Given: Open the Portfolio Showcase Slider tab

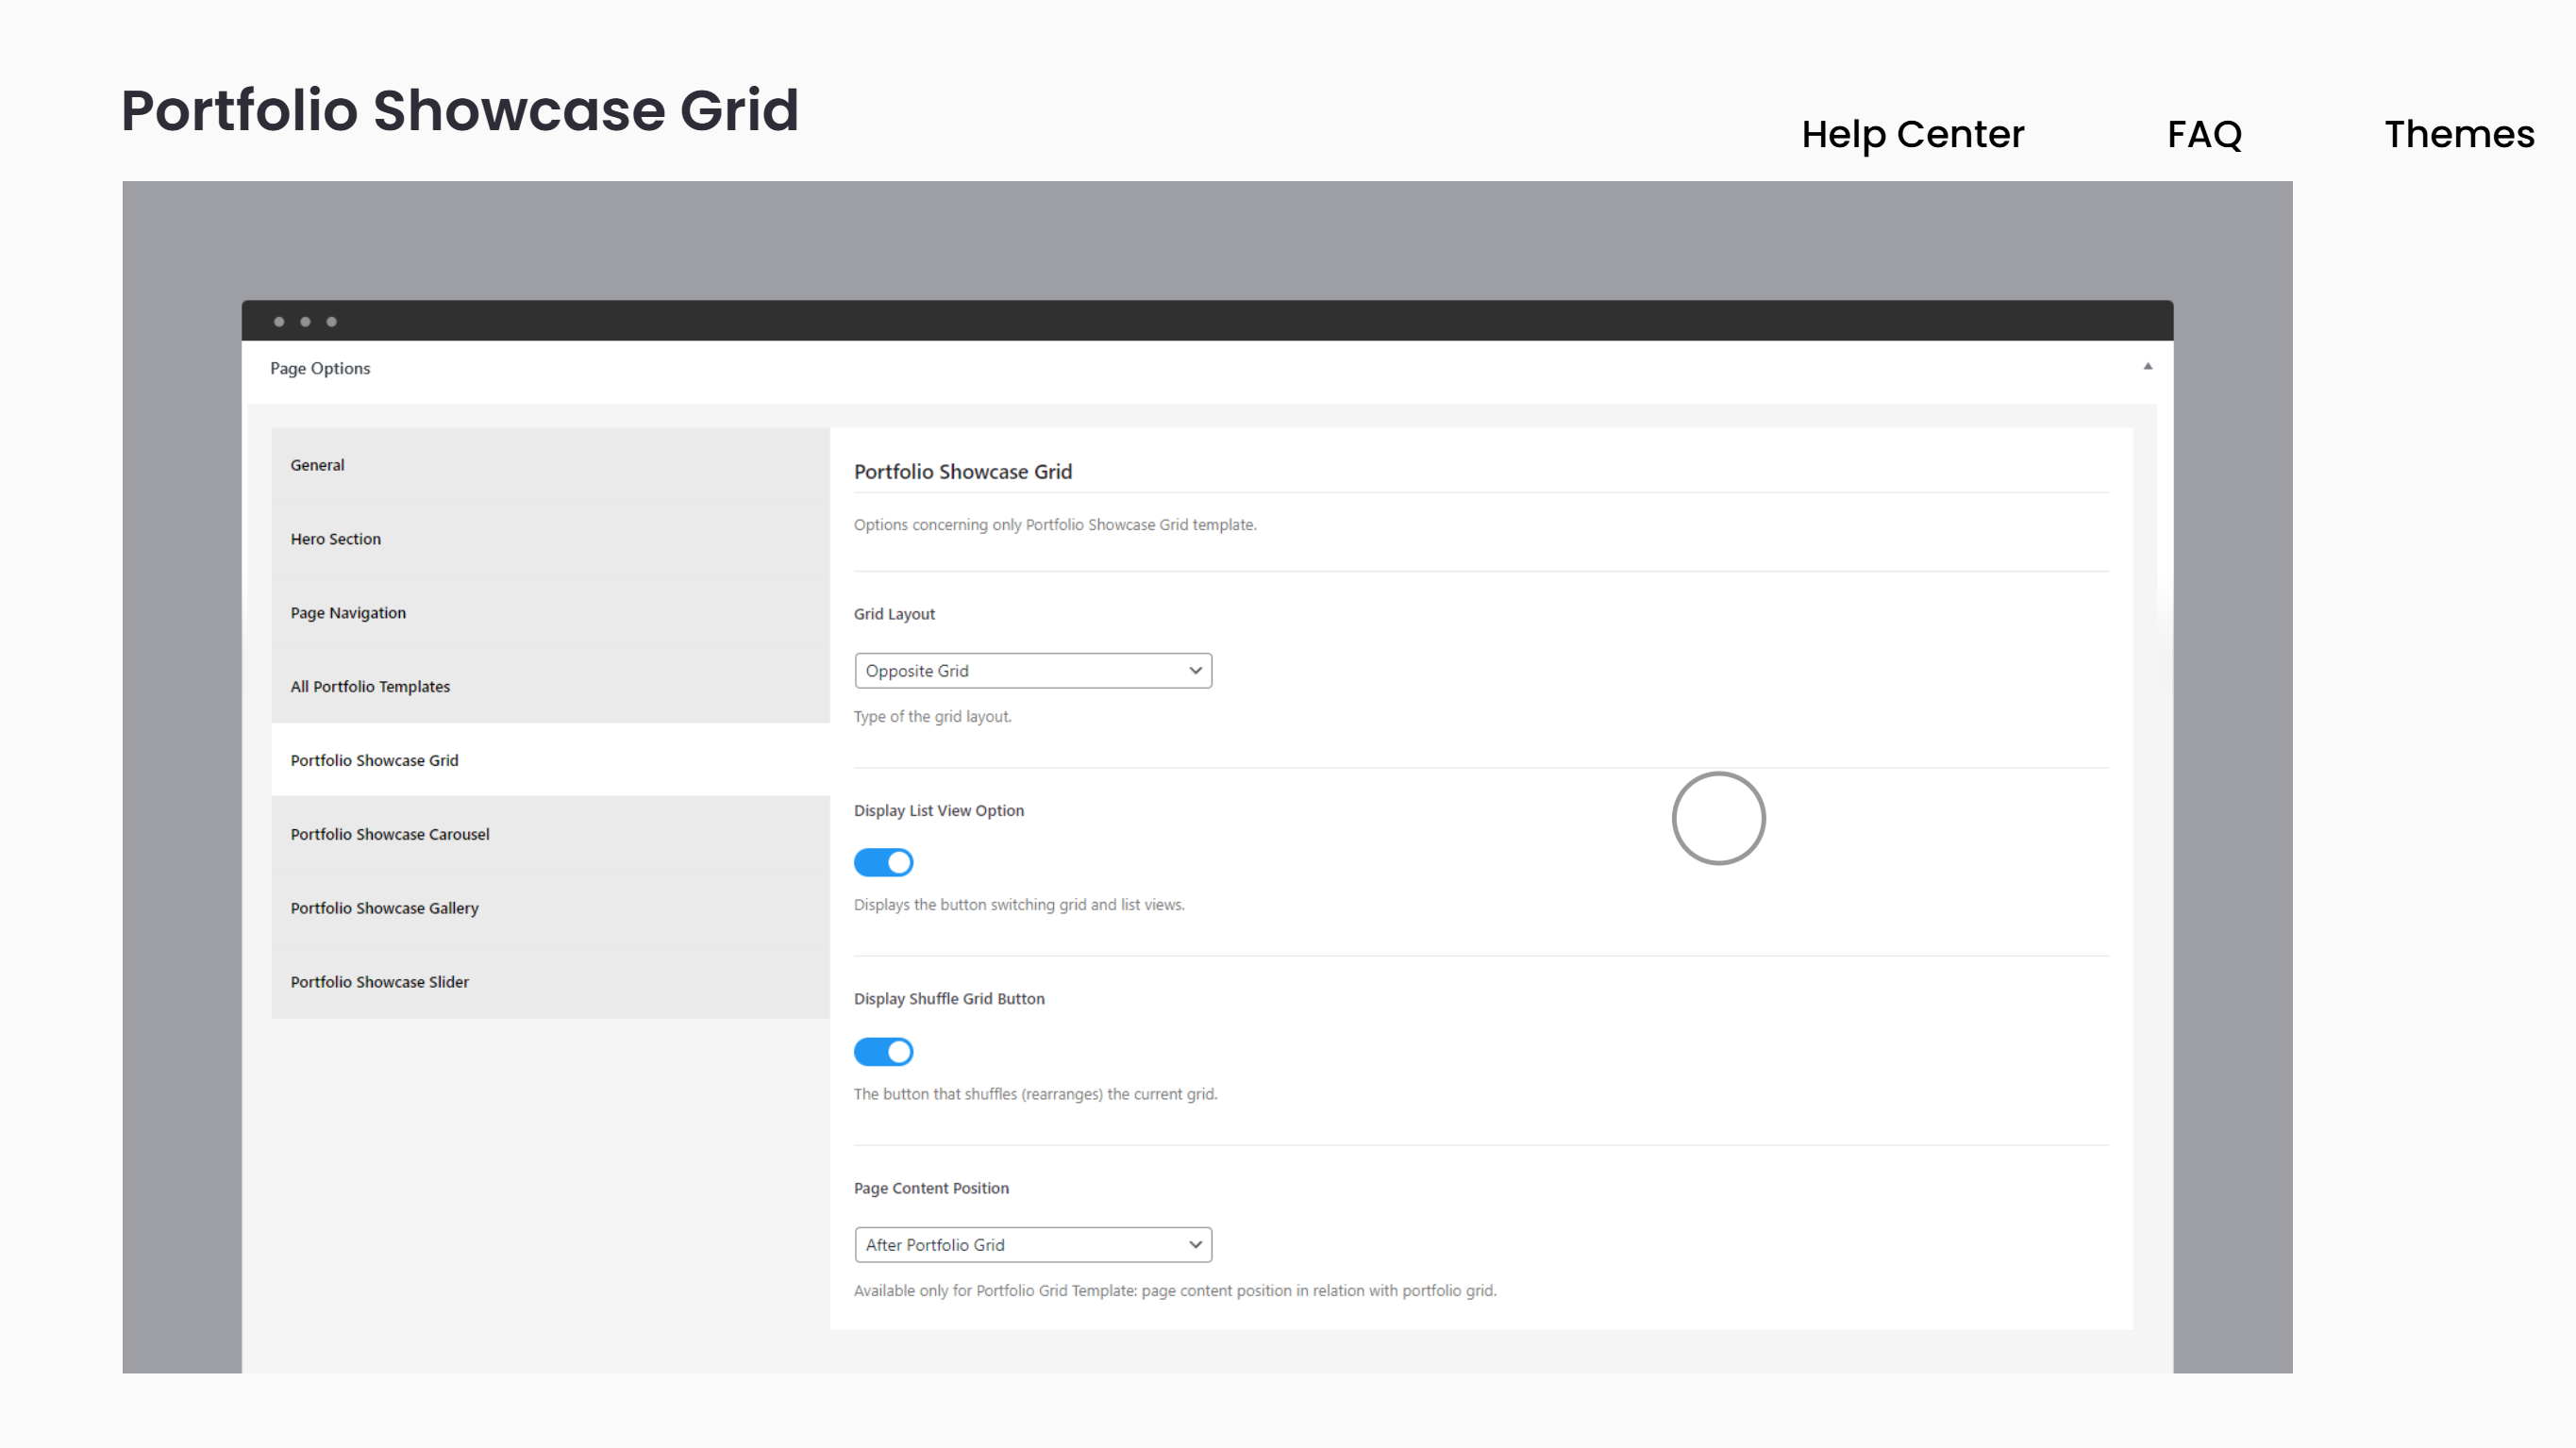Looking at the screenshot, I should tap(550, 982).
